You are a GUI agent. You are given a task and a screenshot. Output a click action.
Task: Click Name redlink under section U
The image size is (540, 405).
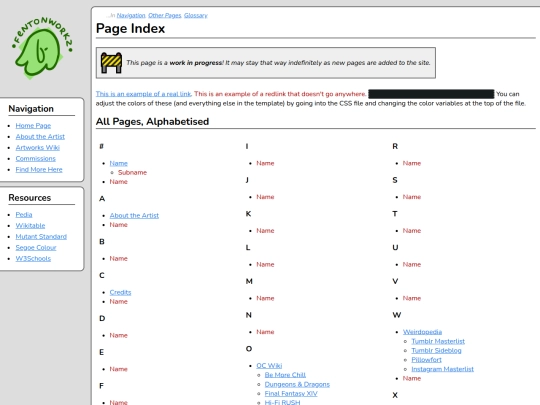tap(412, 264)
